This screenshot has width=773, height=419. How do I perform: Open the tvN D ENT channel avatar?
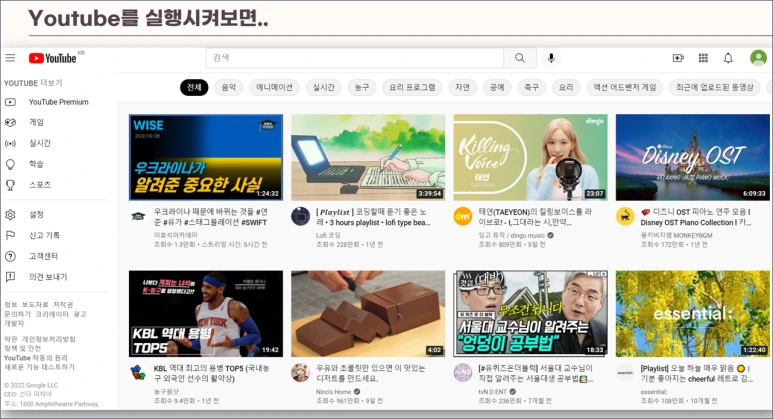point(462,373)
